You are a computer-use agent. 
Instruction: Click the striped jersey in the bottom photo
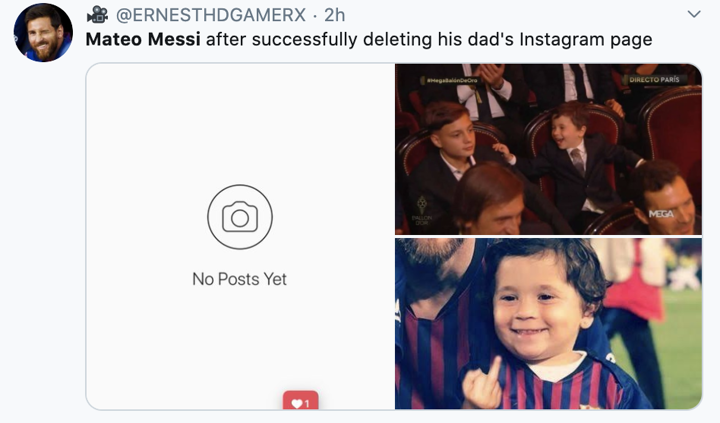pos(560,390)
